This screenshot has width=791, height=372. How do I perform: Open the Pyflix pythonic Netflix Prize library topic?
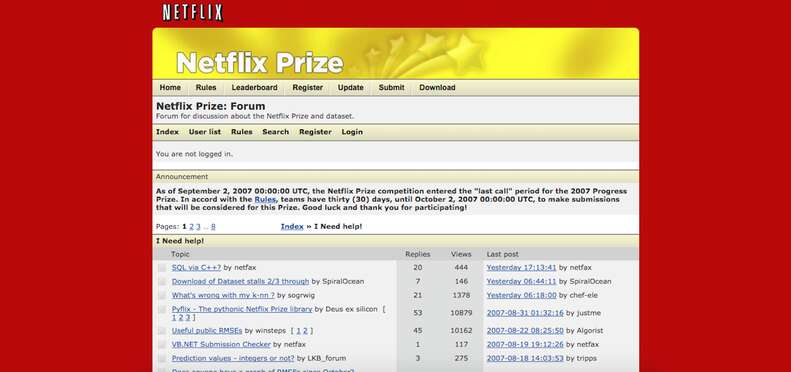pos(242,309)
